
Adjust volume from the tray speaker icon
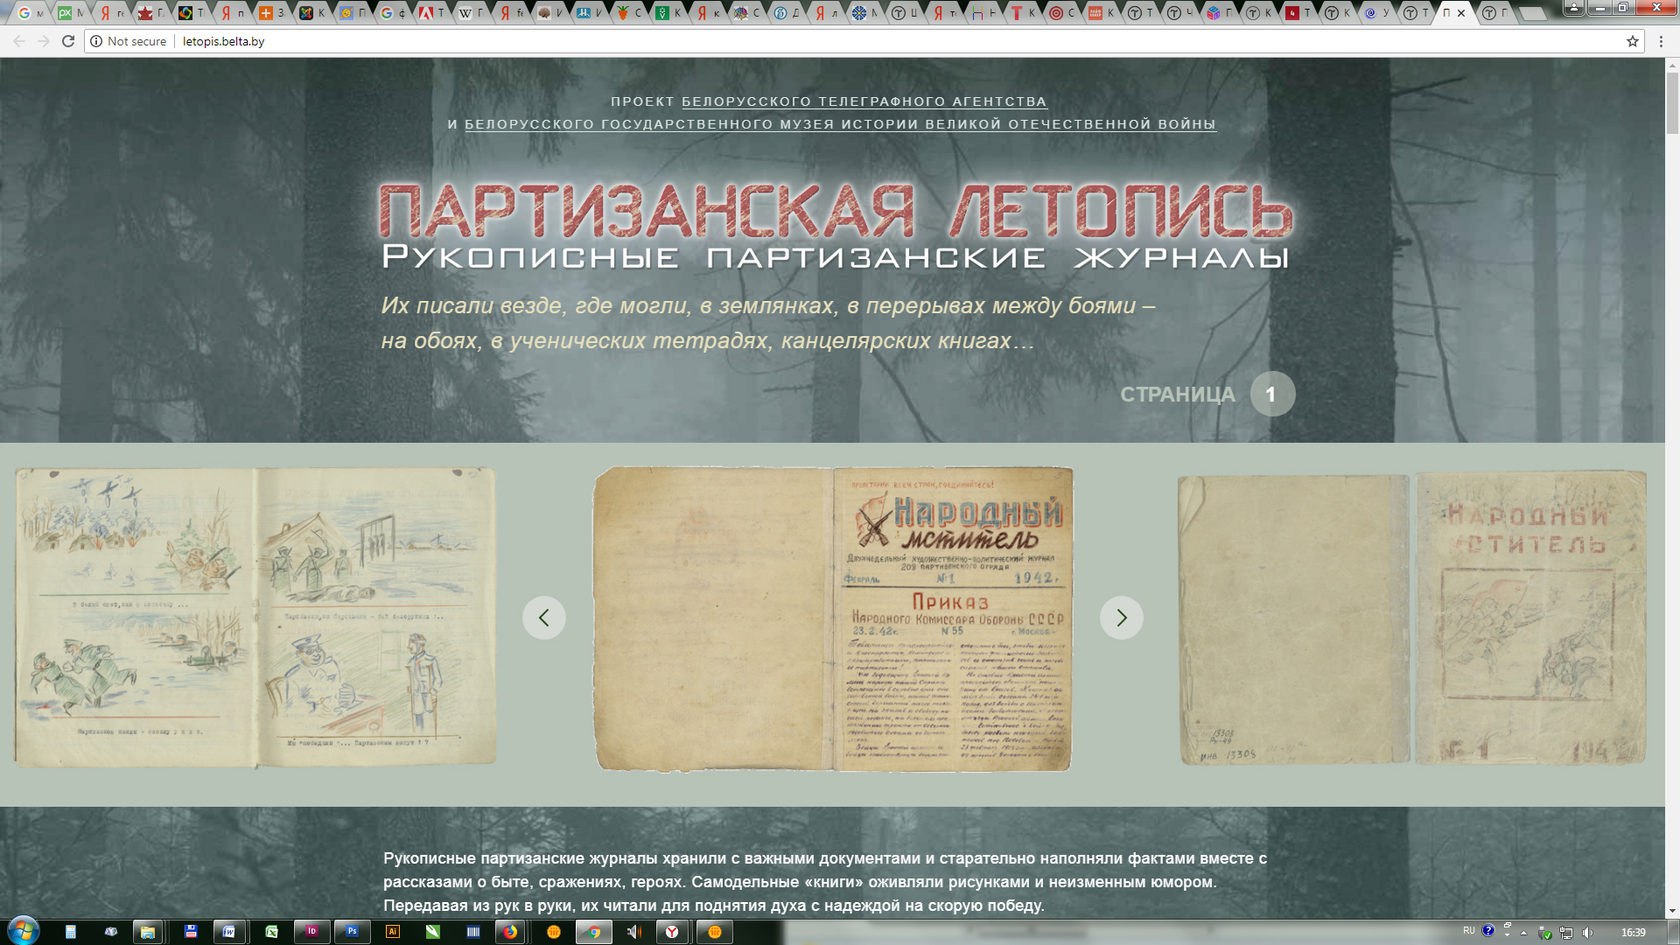1588,932
